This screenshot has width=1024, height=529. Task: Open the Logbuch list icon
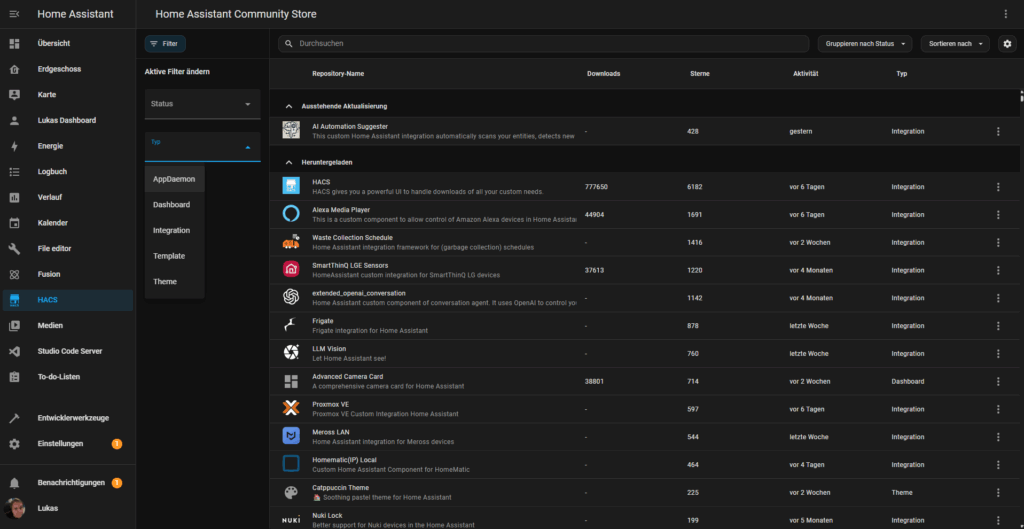click(x=14, y=172)
